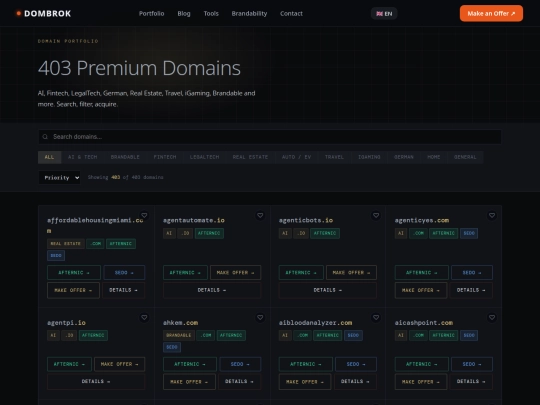Open Brandability in the navigation

click(249, 13)
